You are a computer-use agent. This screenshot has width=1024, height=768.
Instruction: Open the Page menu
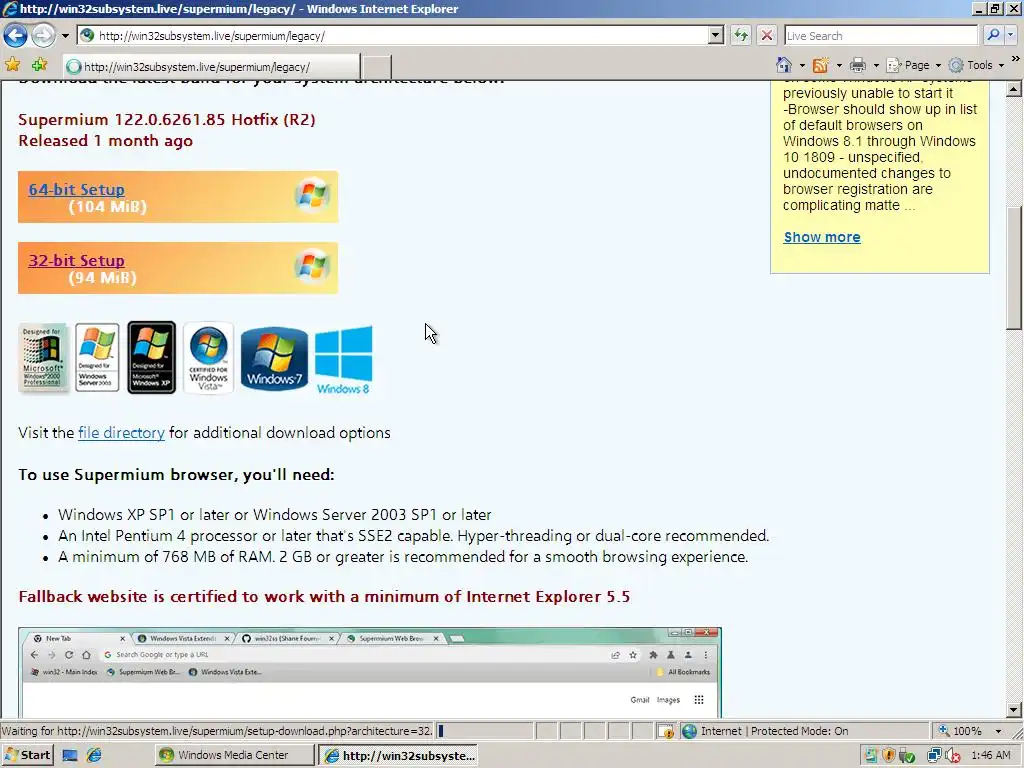[914, 65]
